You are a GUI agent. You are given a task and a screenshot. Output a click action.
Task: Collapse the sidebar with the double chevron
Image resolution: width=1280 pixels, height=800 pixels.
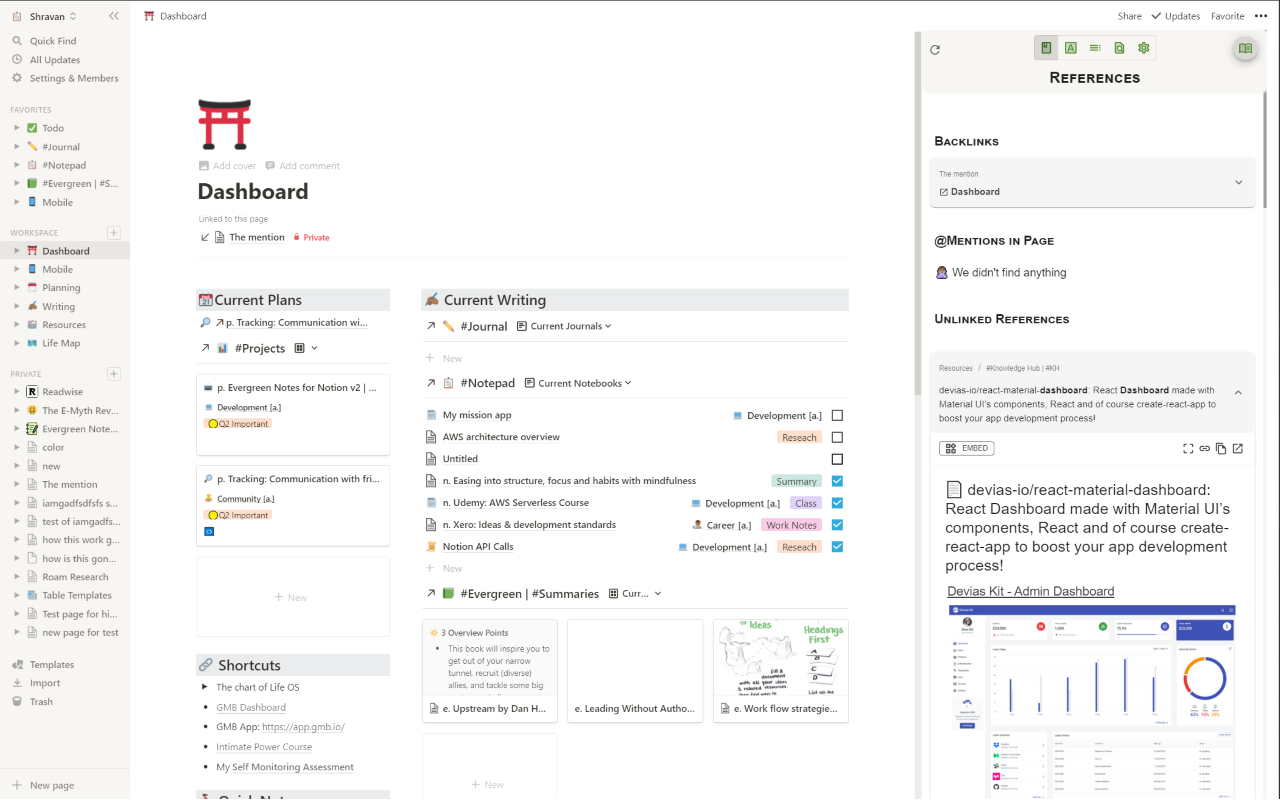pyautogui.click(x=114, y=16)
